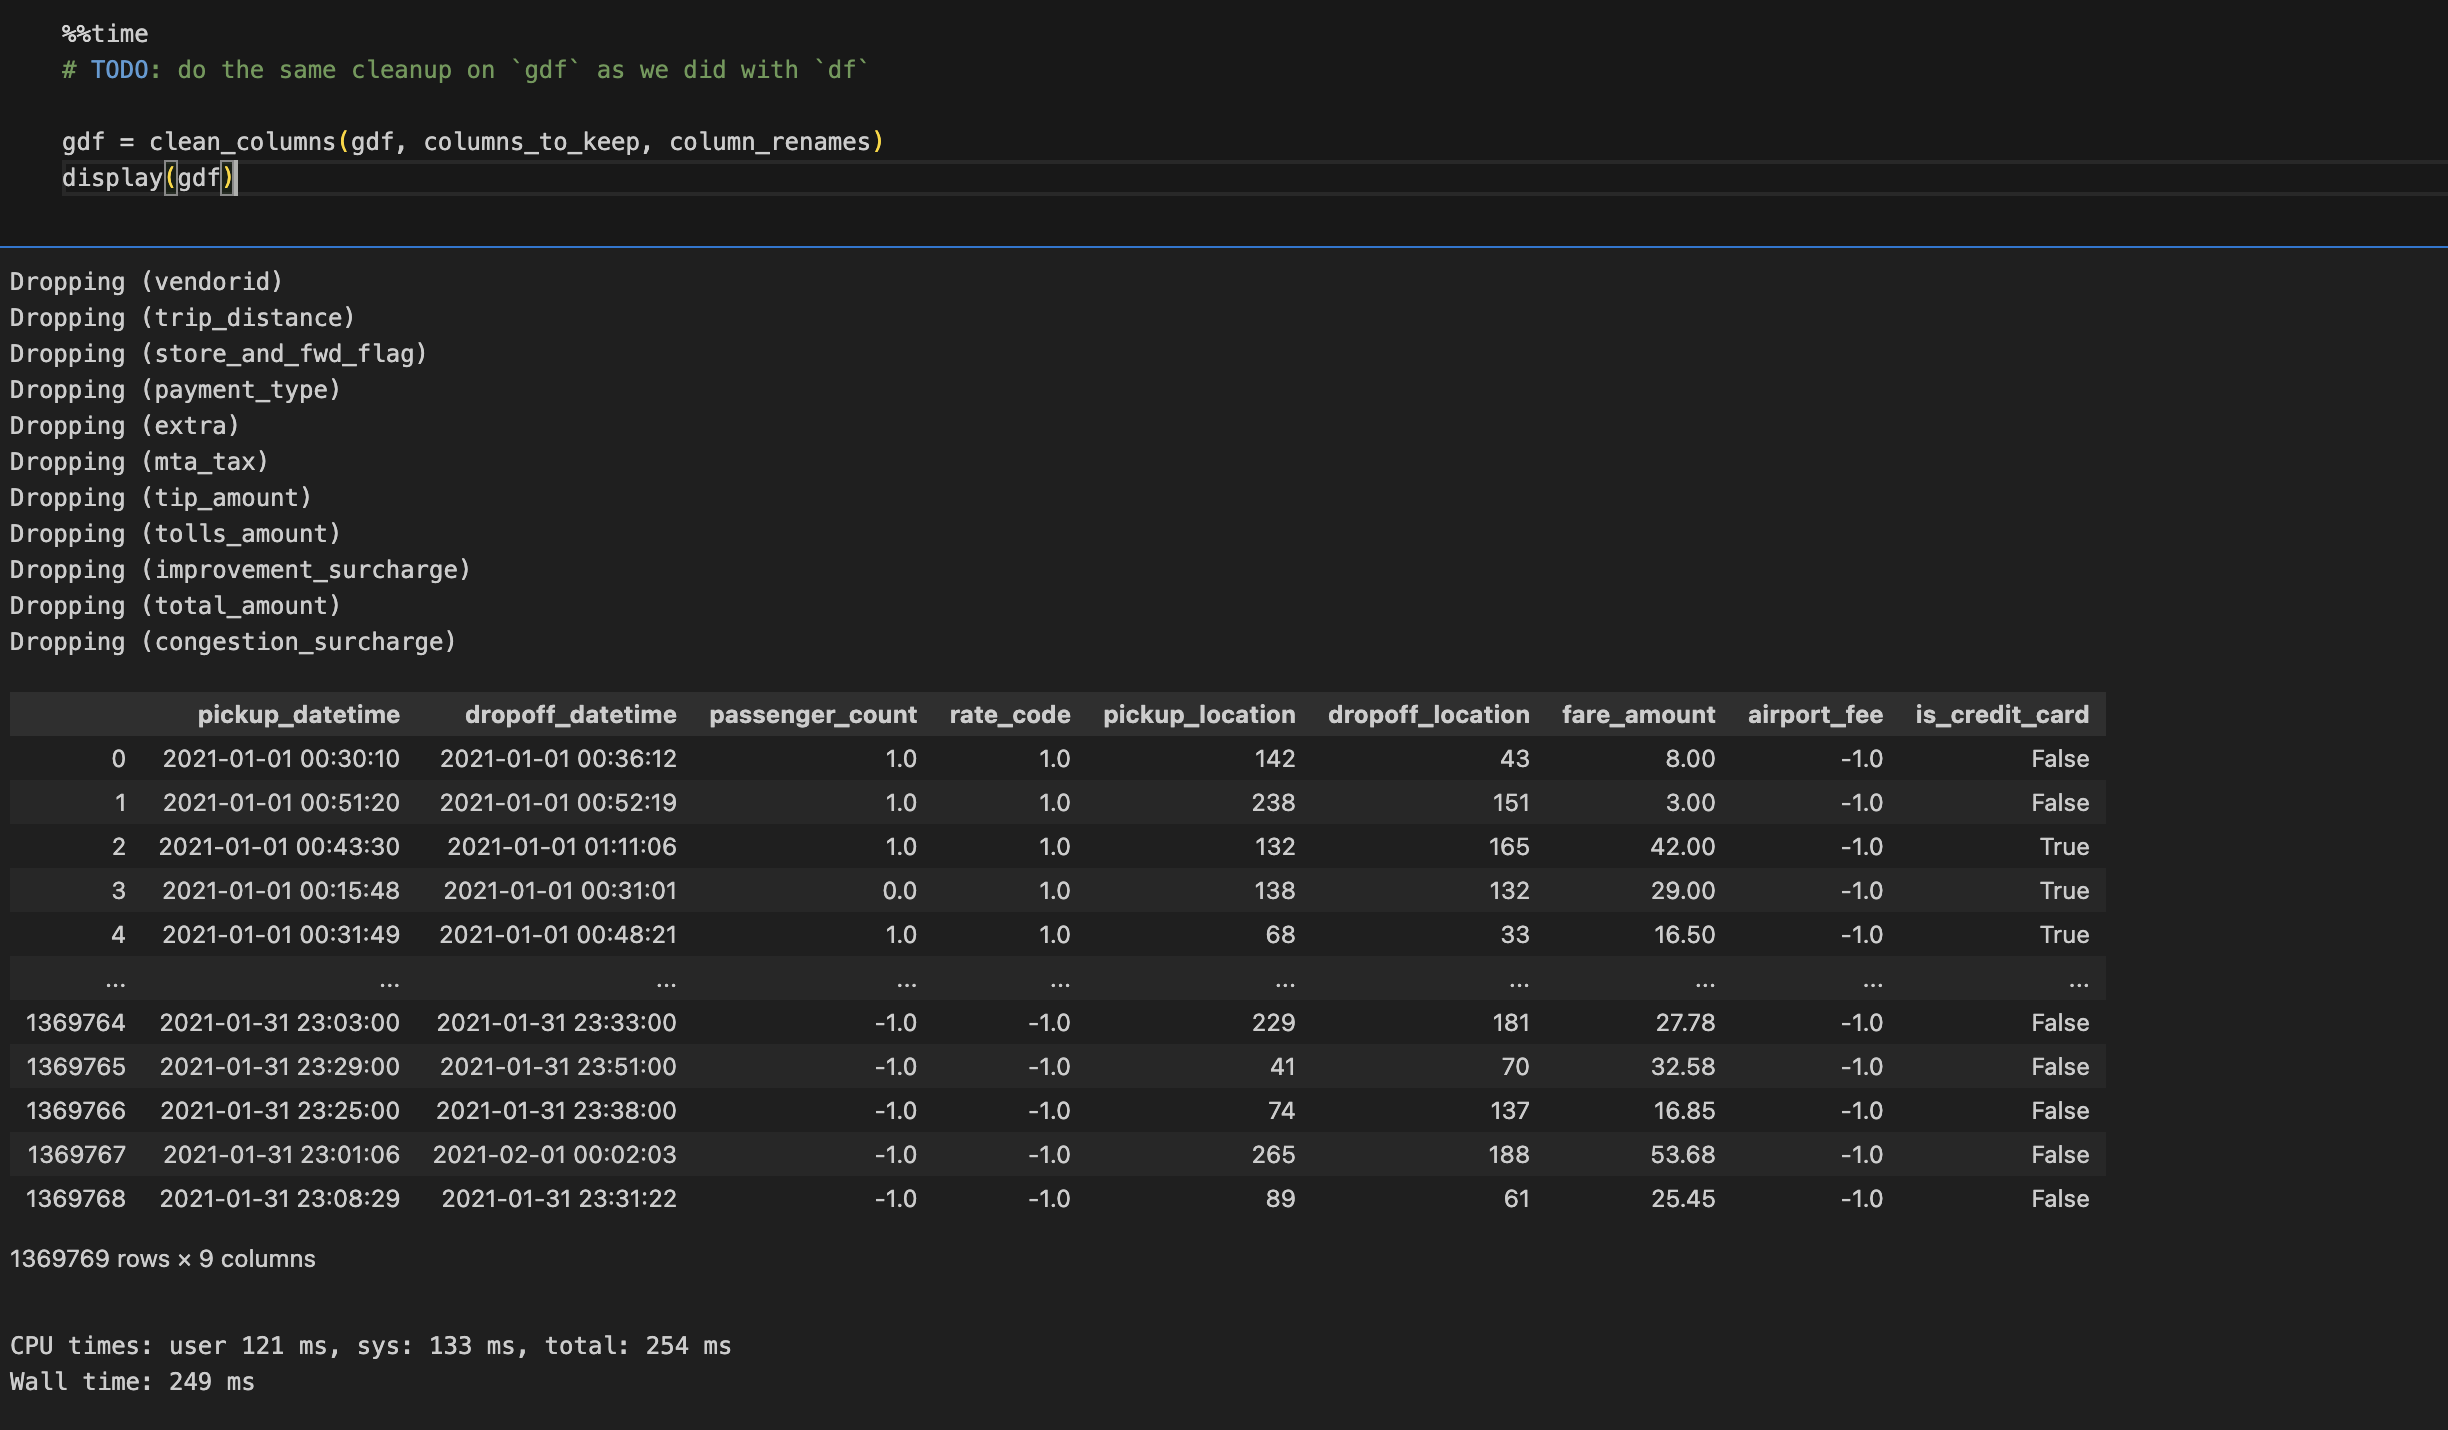This screenshot has width=2448, height=1430.
Task: Click the rate_code column header
Action: coord(1009,714)
